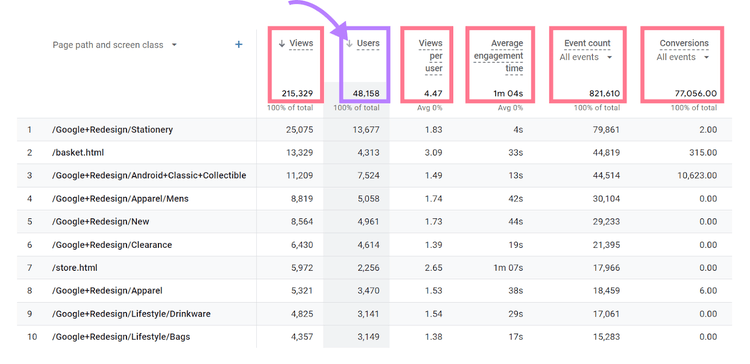The height and width of the screenshot is (364, 750).
Task: Select the /store.html page path
Action: point(75,267)
